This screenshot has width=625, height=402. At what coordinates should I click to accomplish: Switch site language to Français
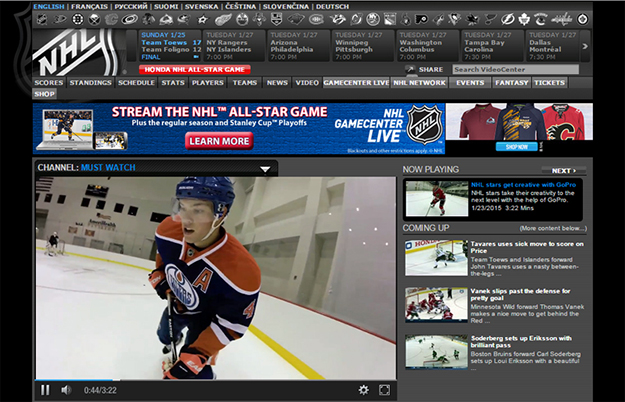(x=89, y=6)
